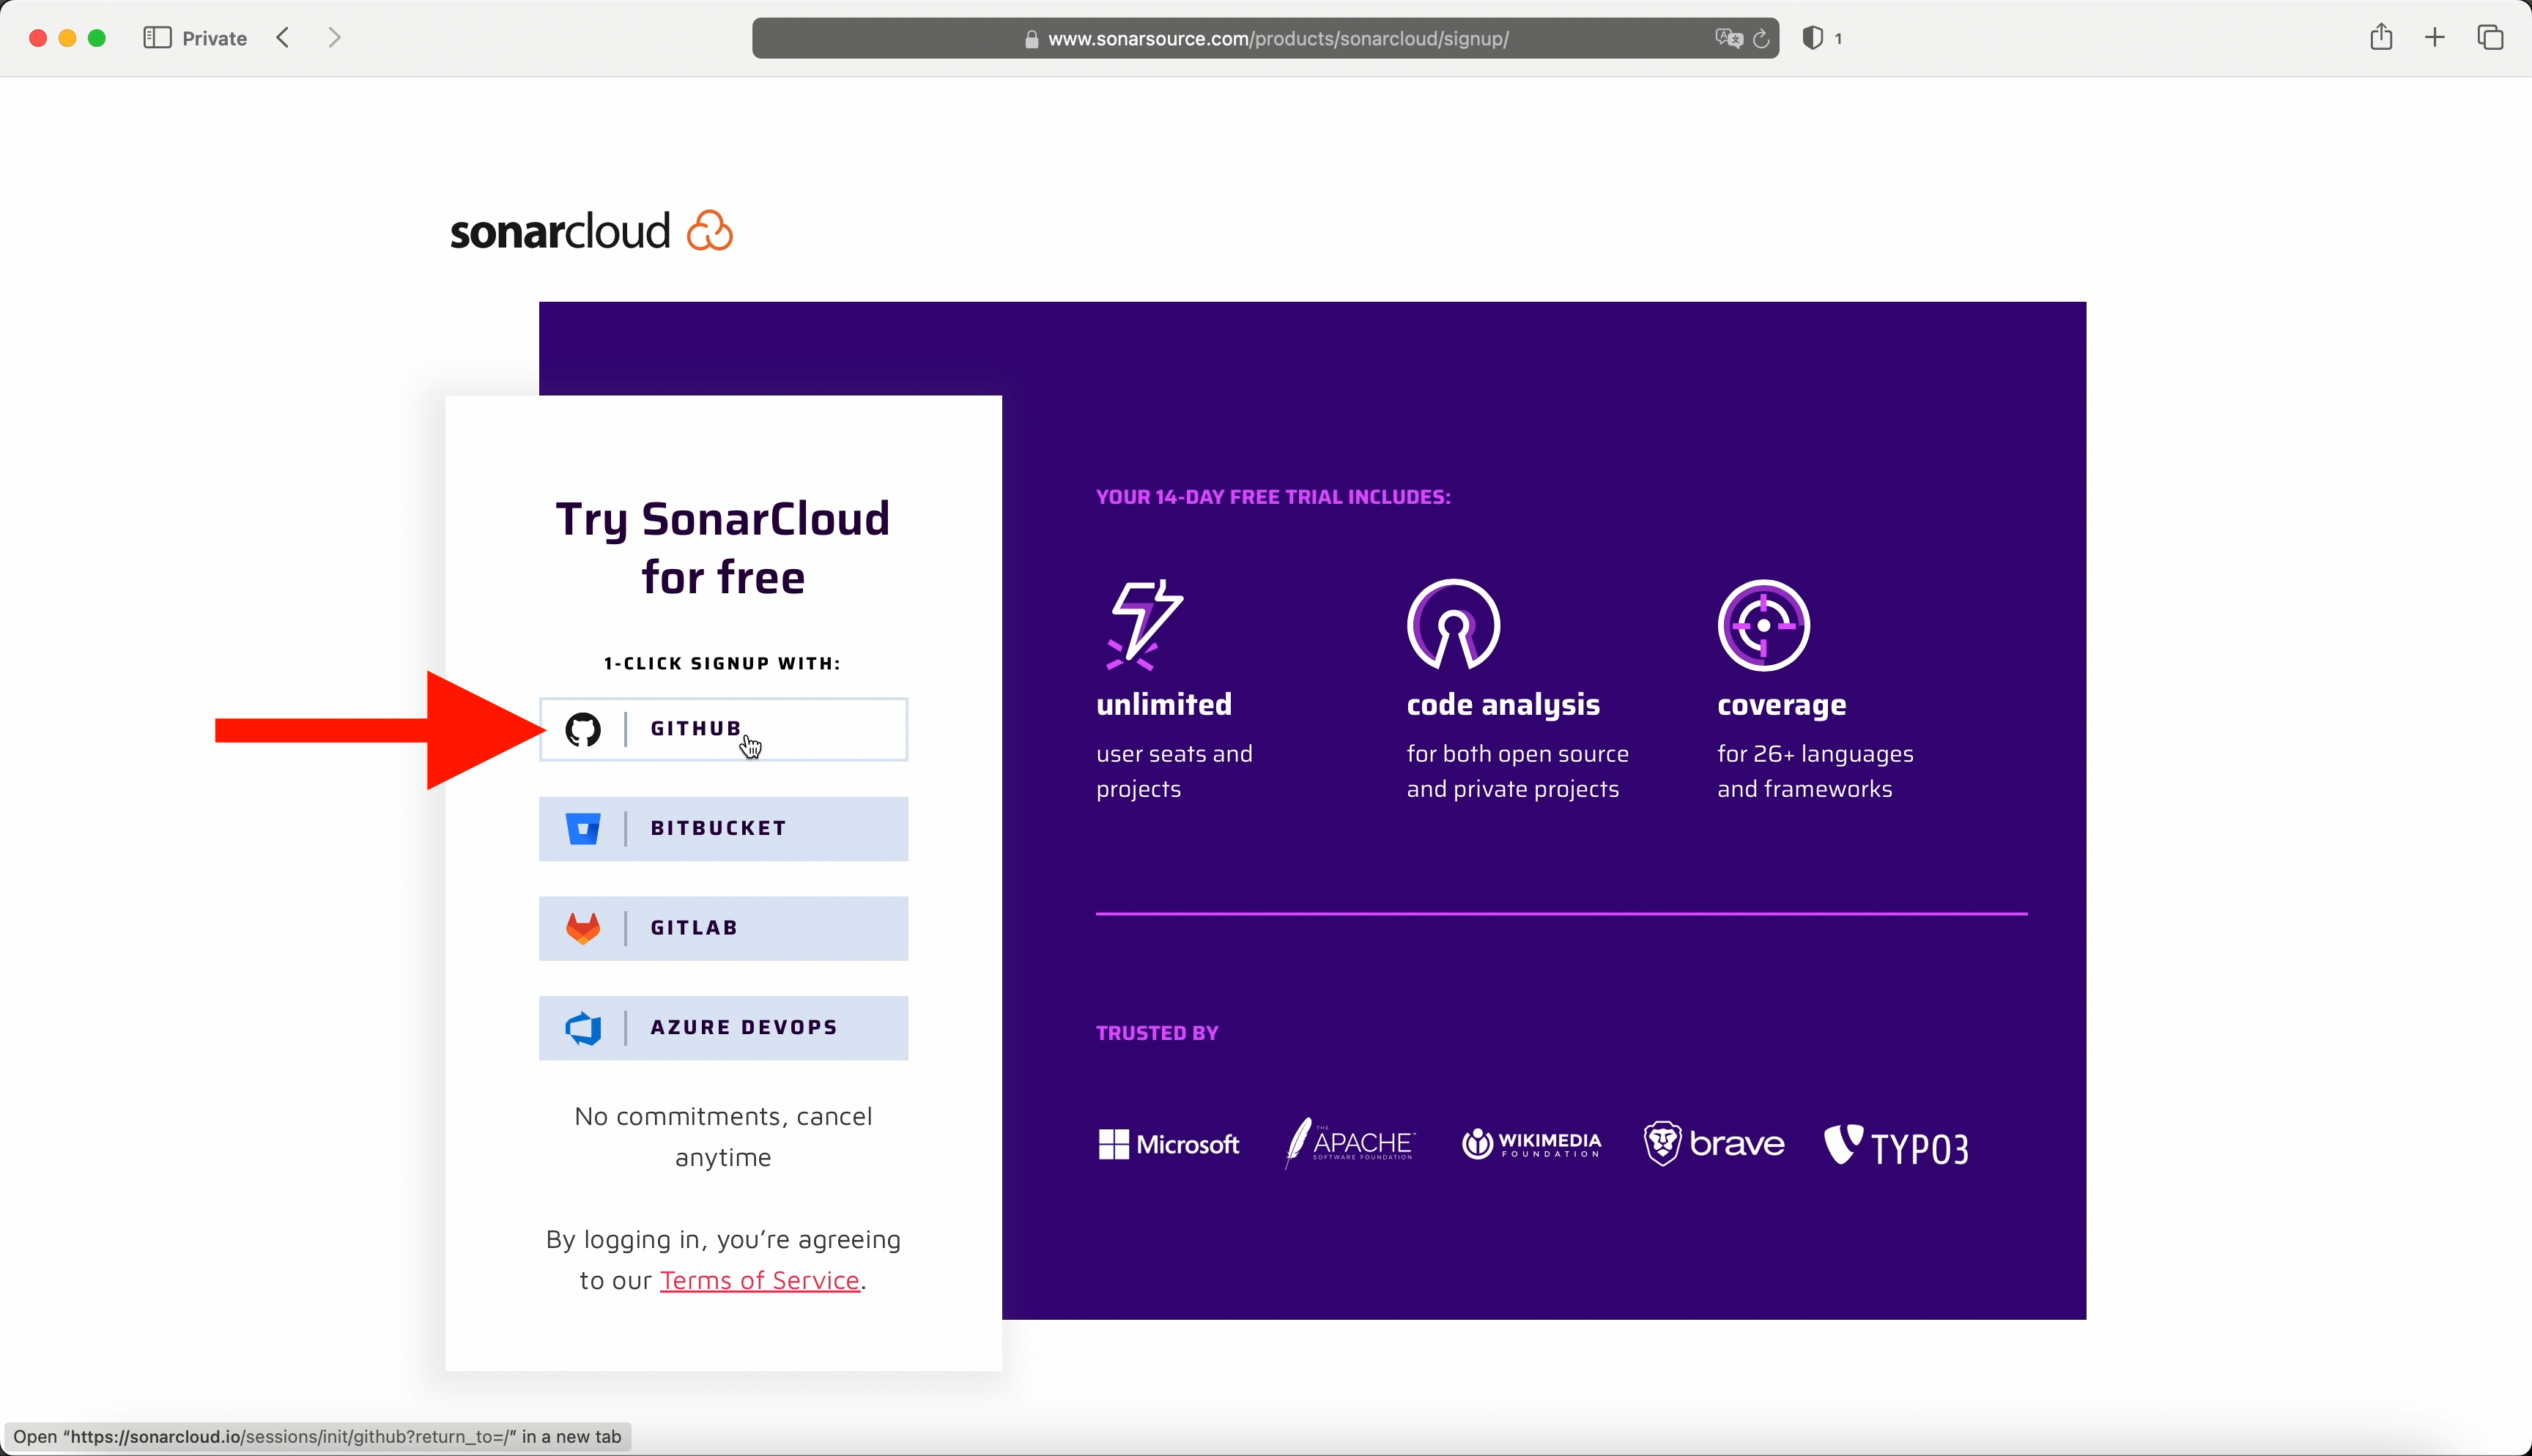This screenshot has height=1456, width=2532.
Task: Click the lightning bolt unlimited icon
Action: 1144,625
